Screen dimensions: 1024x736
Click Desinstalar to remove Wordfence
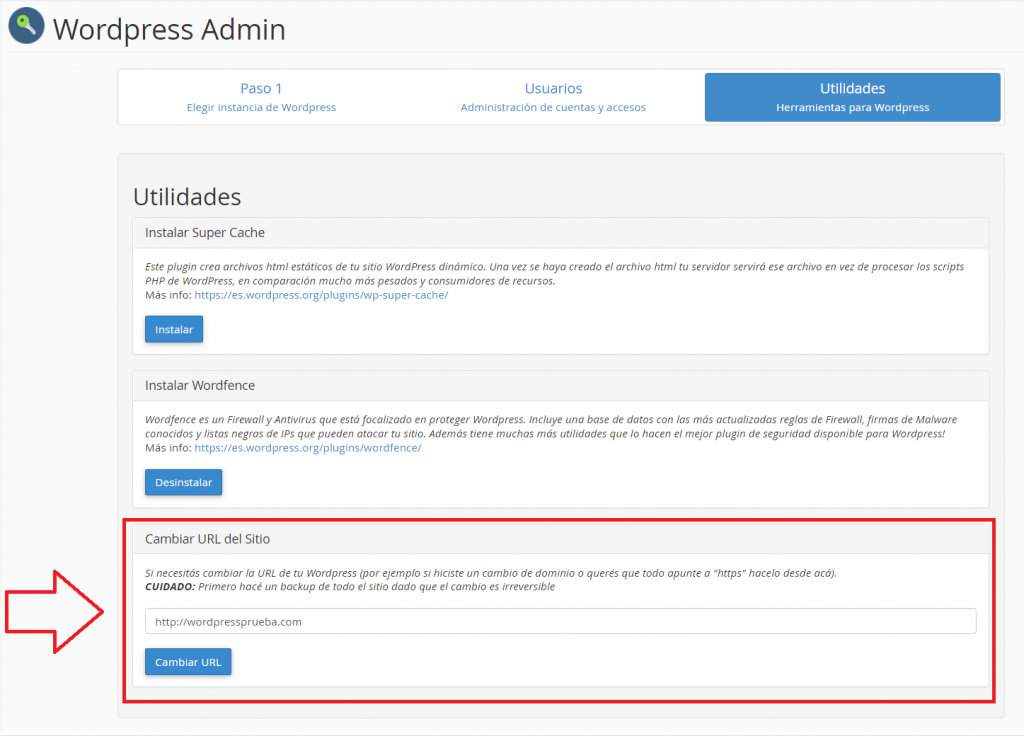coord(184,482)
